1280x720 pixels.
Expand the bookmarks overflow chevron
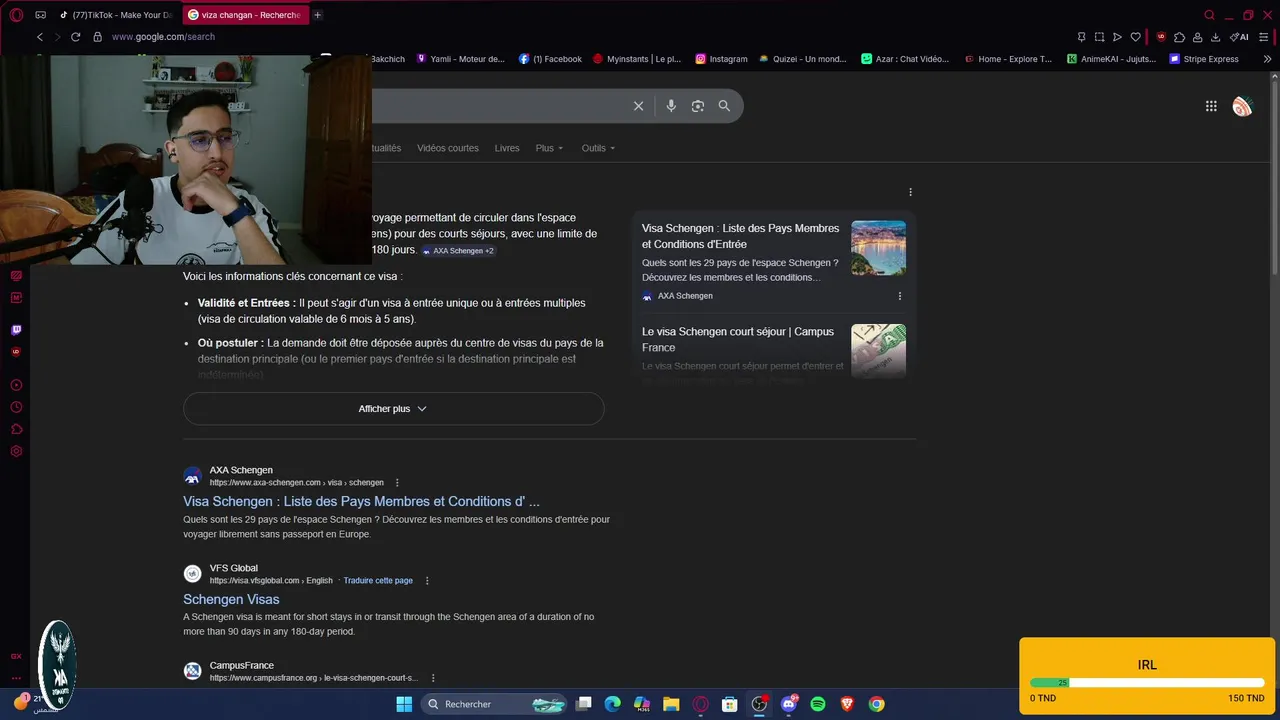click(x=1267, y=59)
